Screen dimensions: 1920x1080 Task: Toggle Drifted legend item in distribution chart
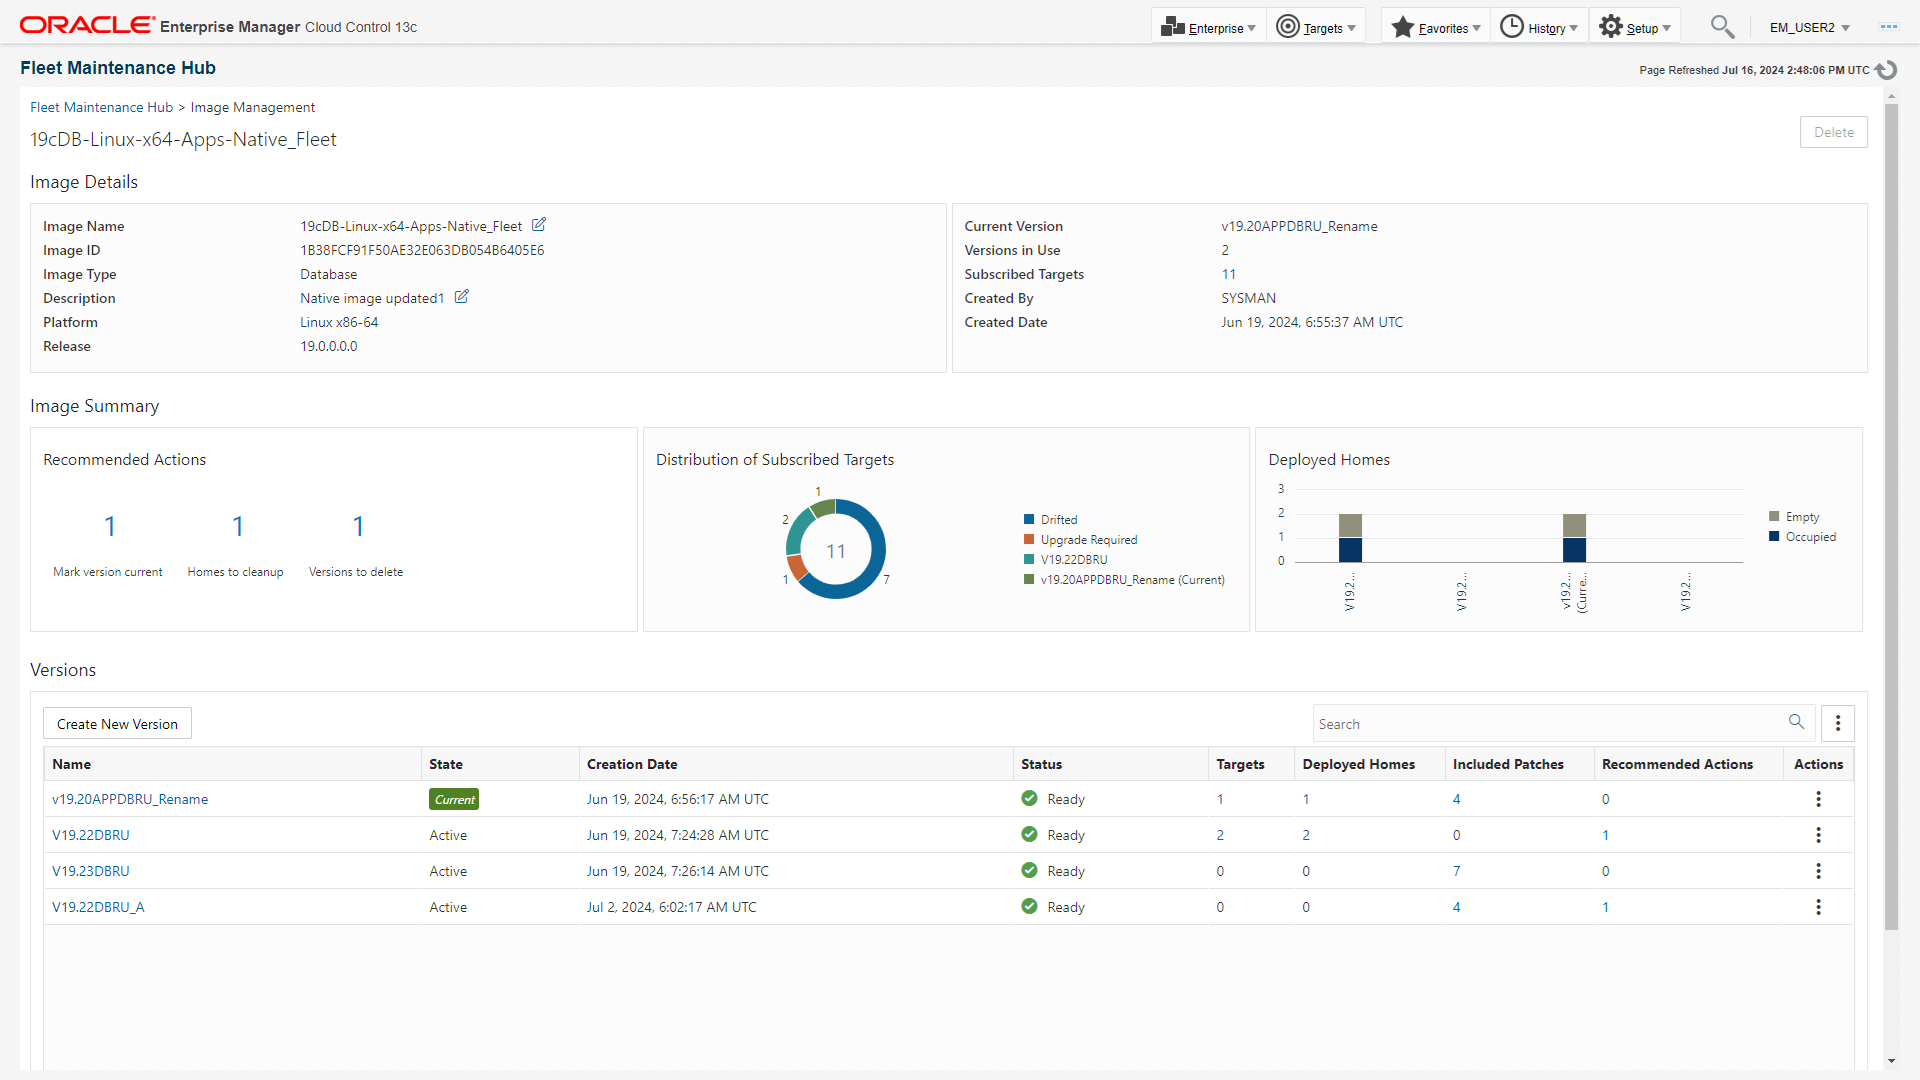pyautogui.click(x=1058, y=520)
